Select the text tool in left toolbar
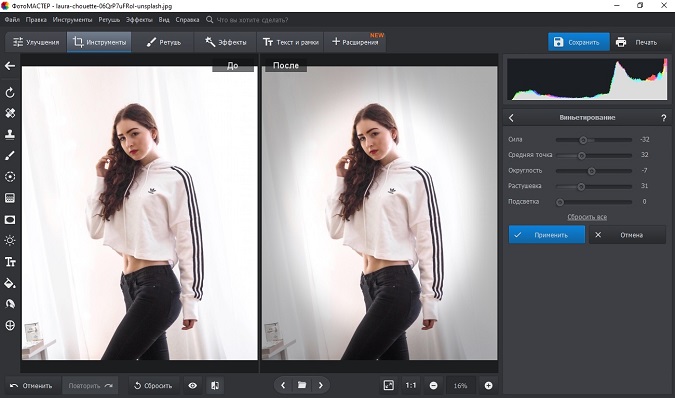675x398 pixels. 10,262
